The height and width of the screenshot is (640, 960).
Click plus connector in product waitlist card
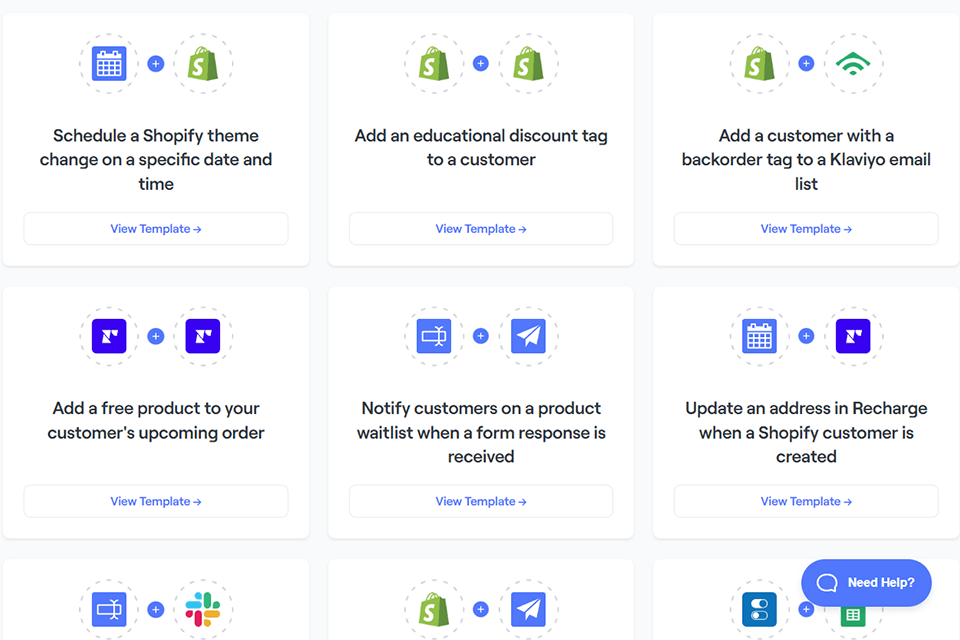pos(481,336)
